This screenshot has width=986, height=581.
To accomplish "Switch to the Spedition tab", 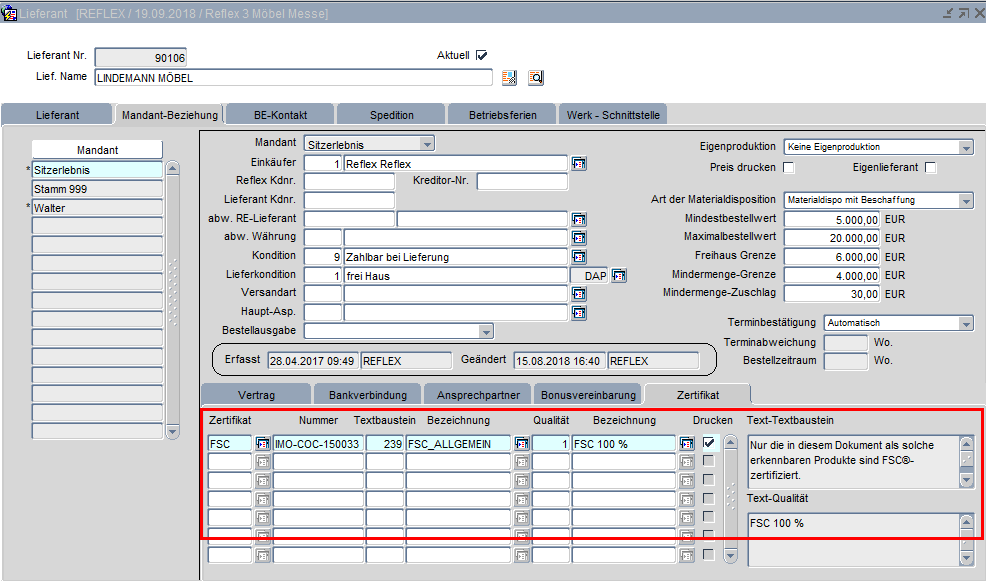I will [391, 115].
